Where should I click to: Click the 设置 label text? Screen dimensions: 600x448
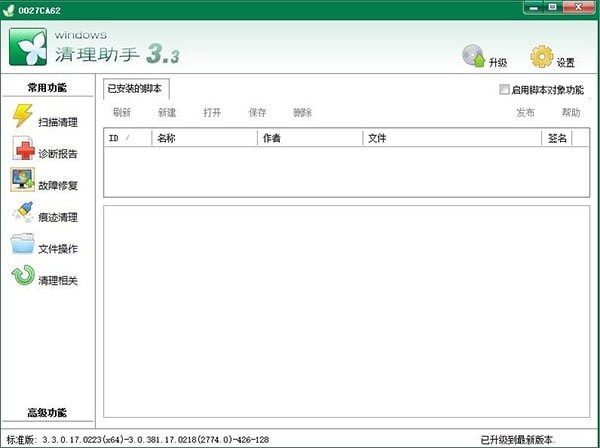click(566, 62)
